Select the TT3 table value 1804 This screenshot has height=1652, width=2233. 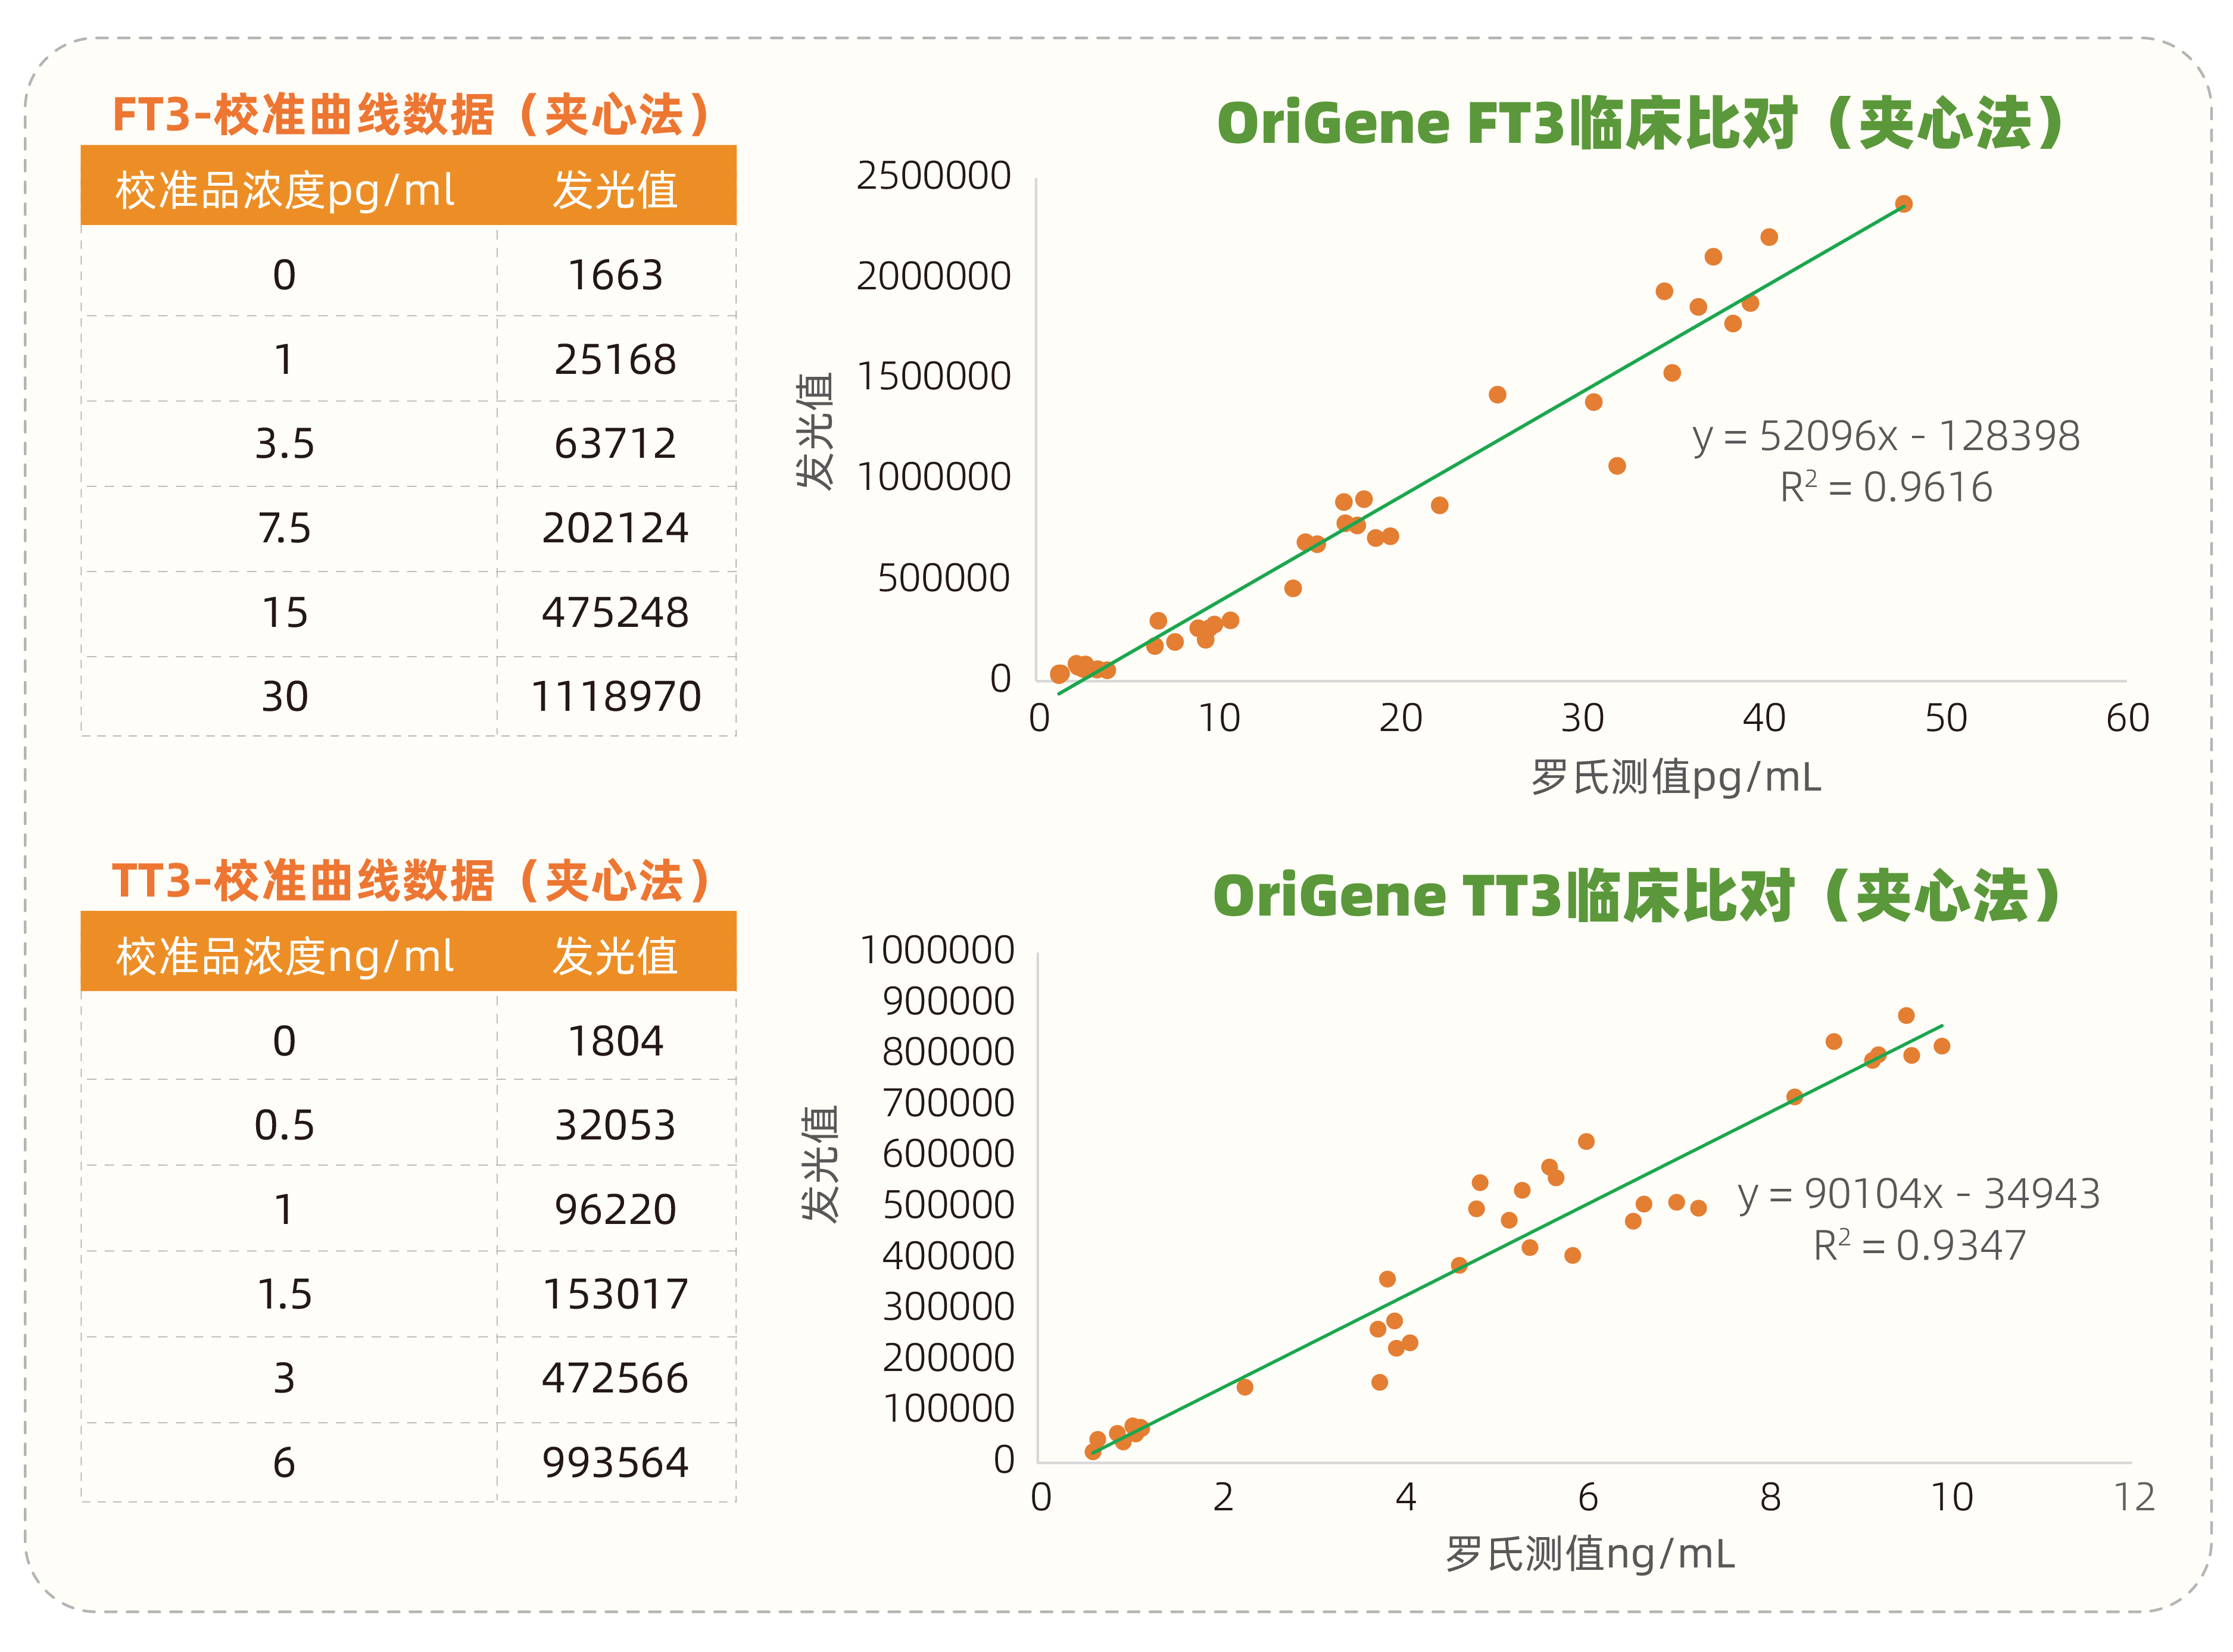coord(615,1041)
